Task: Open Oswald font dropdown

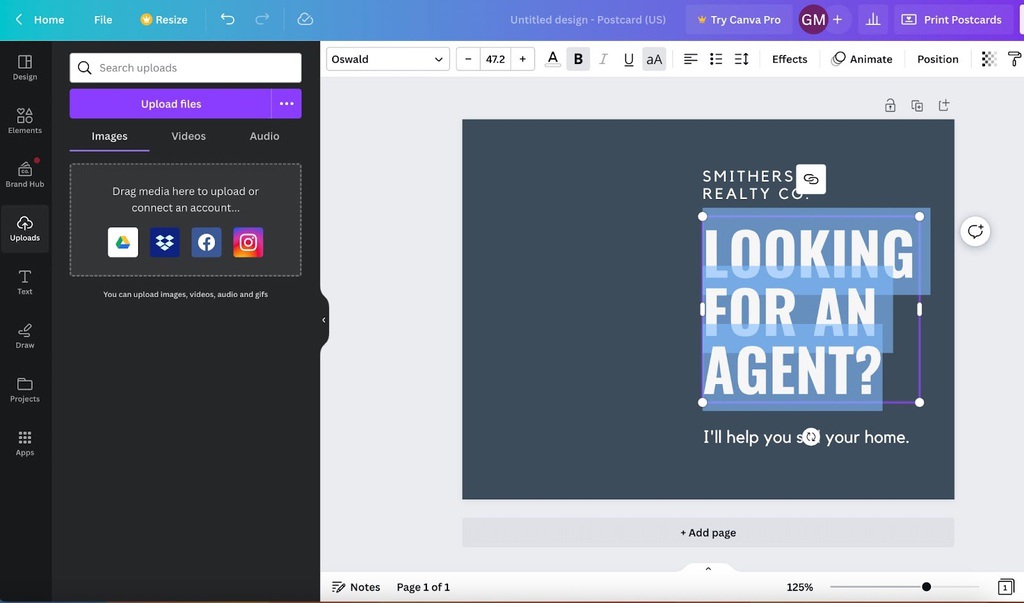Action: pyautogui.click(x=388, y=59)
